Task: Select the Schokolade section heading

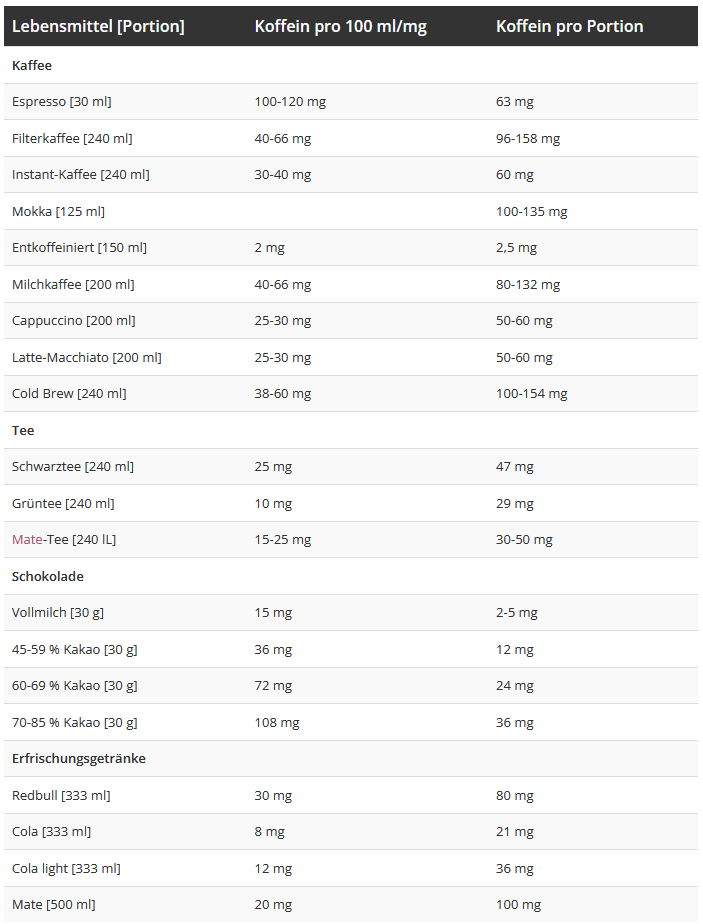Action: click(x=48, y=577)
